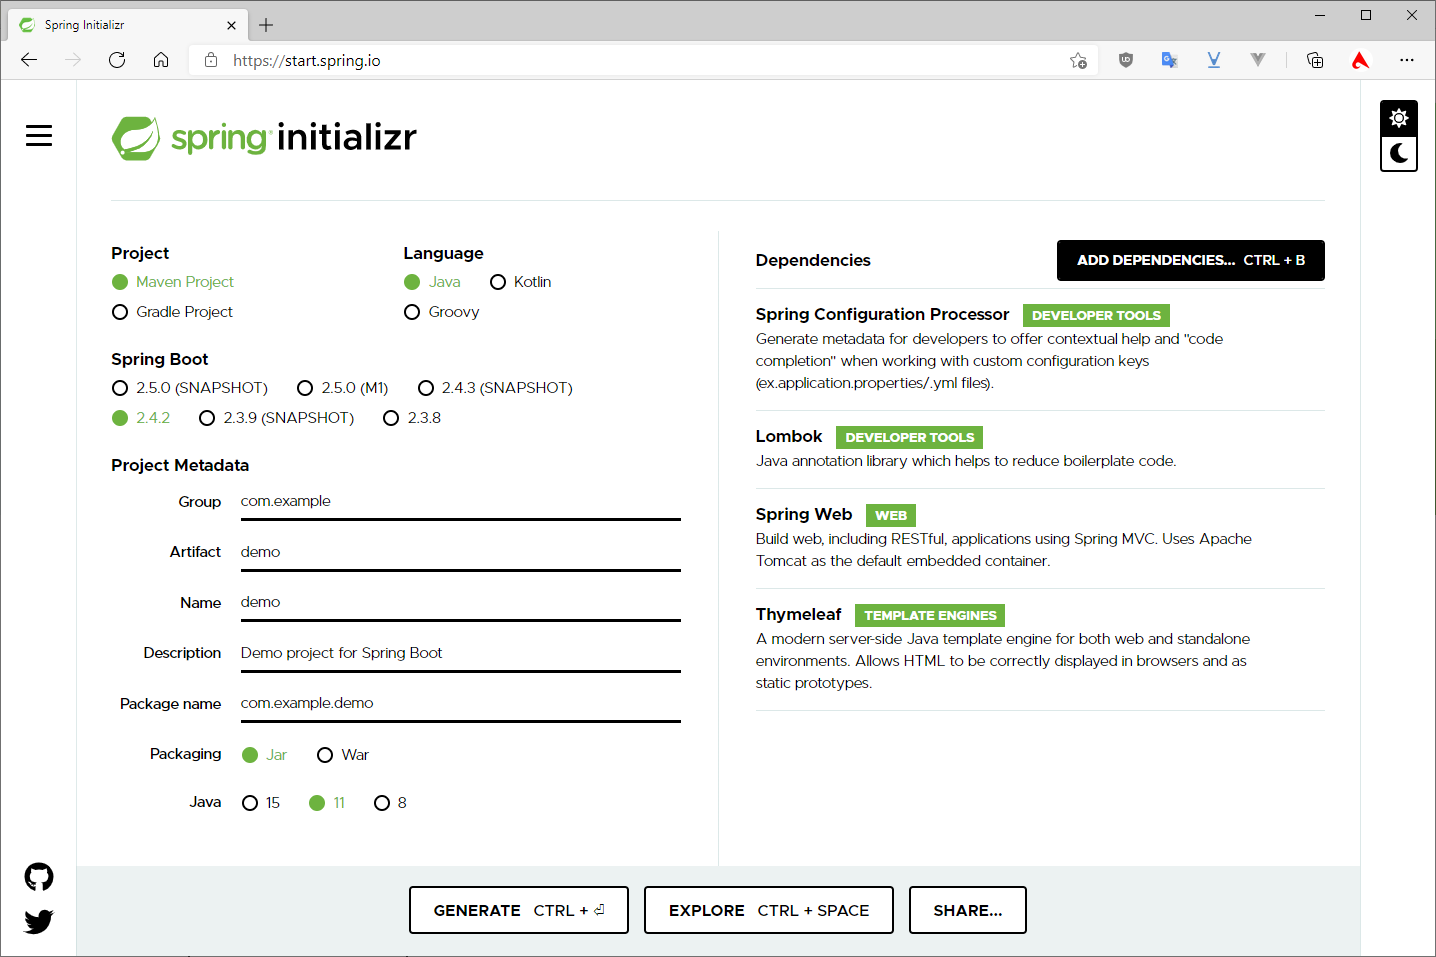This screenshot has height=957, width=1436.
Task: Select Gradle Project option
Action: pyautogui.click(x=173, y=312)
